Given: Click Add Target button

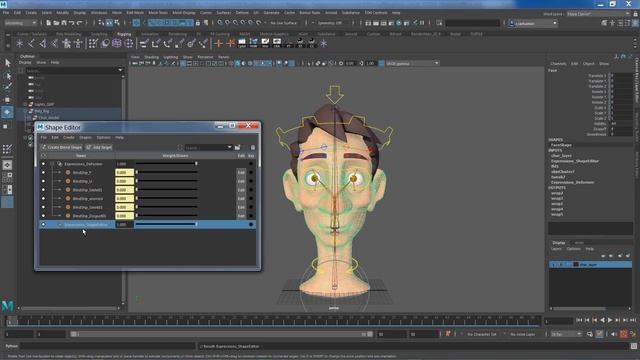Looking at the screenshot, I should tap(98, 147).
